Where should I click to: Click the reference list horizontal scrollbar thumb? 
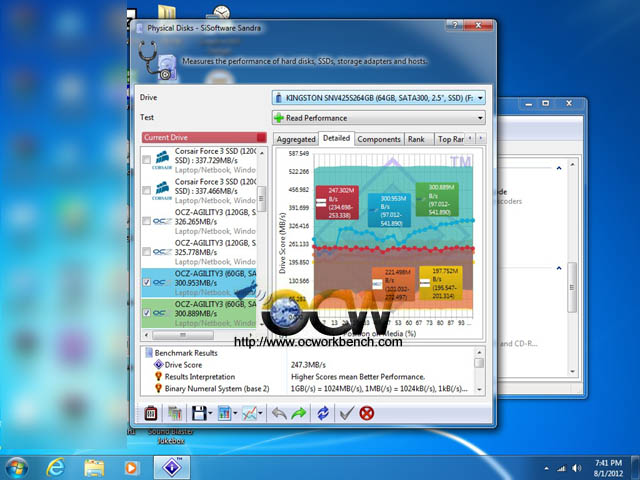point(183,335)
